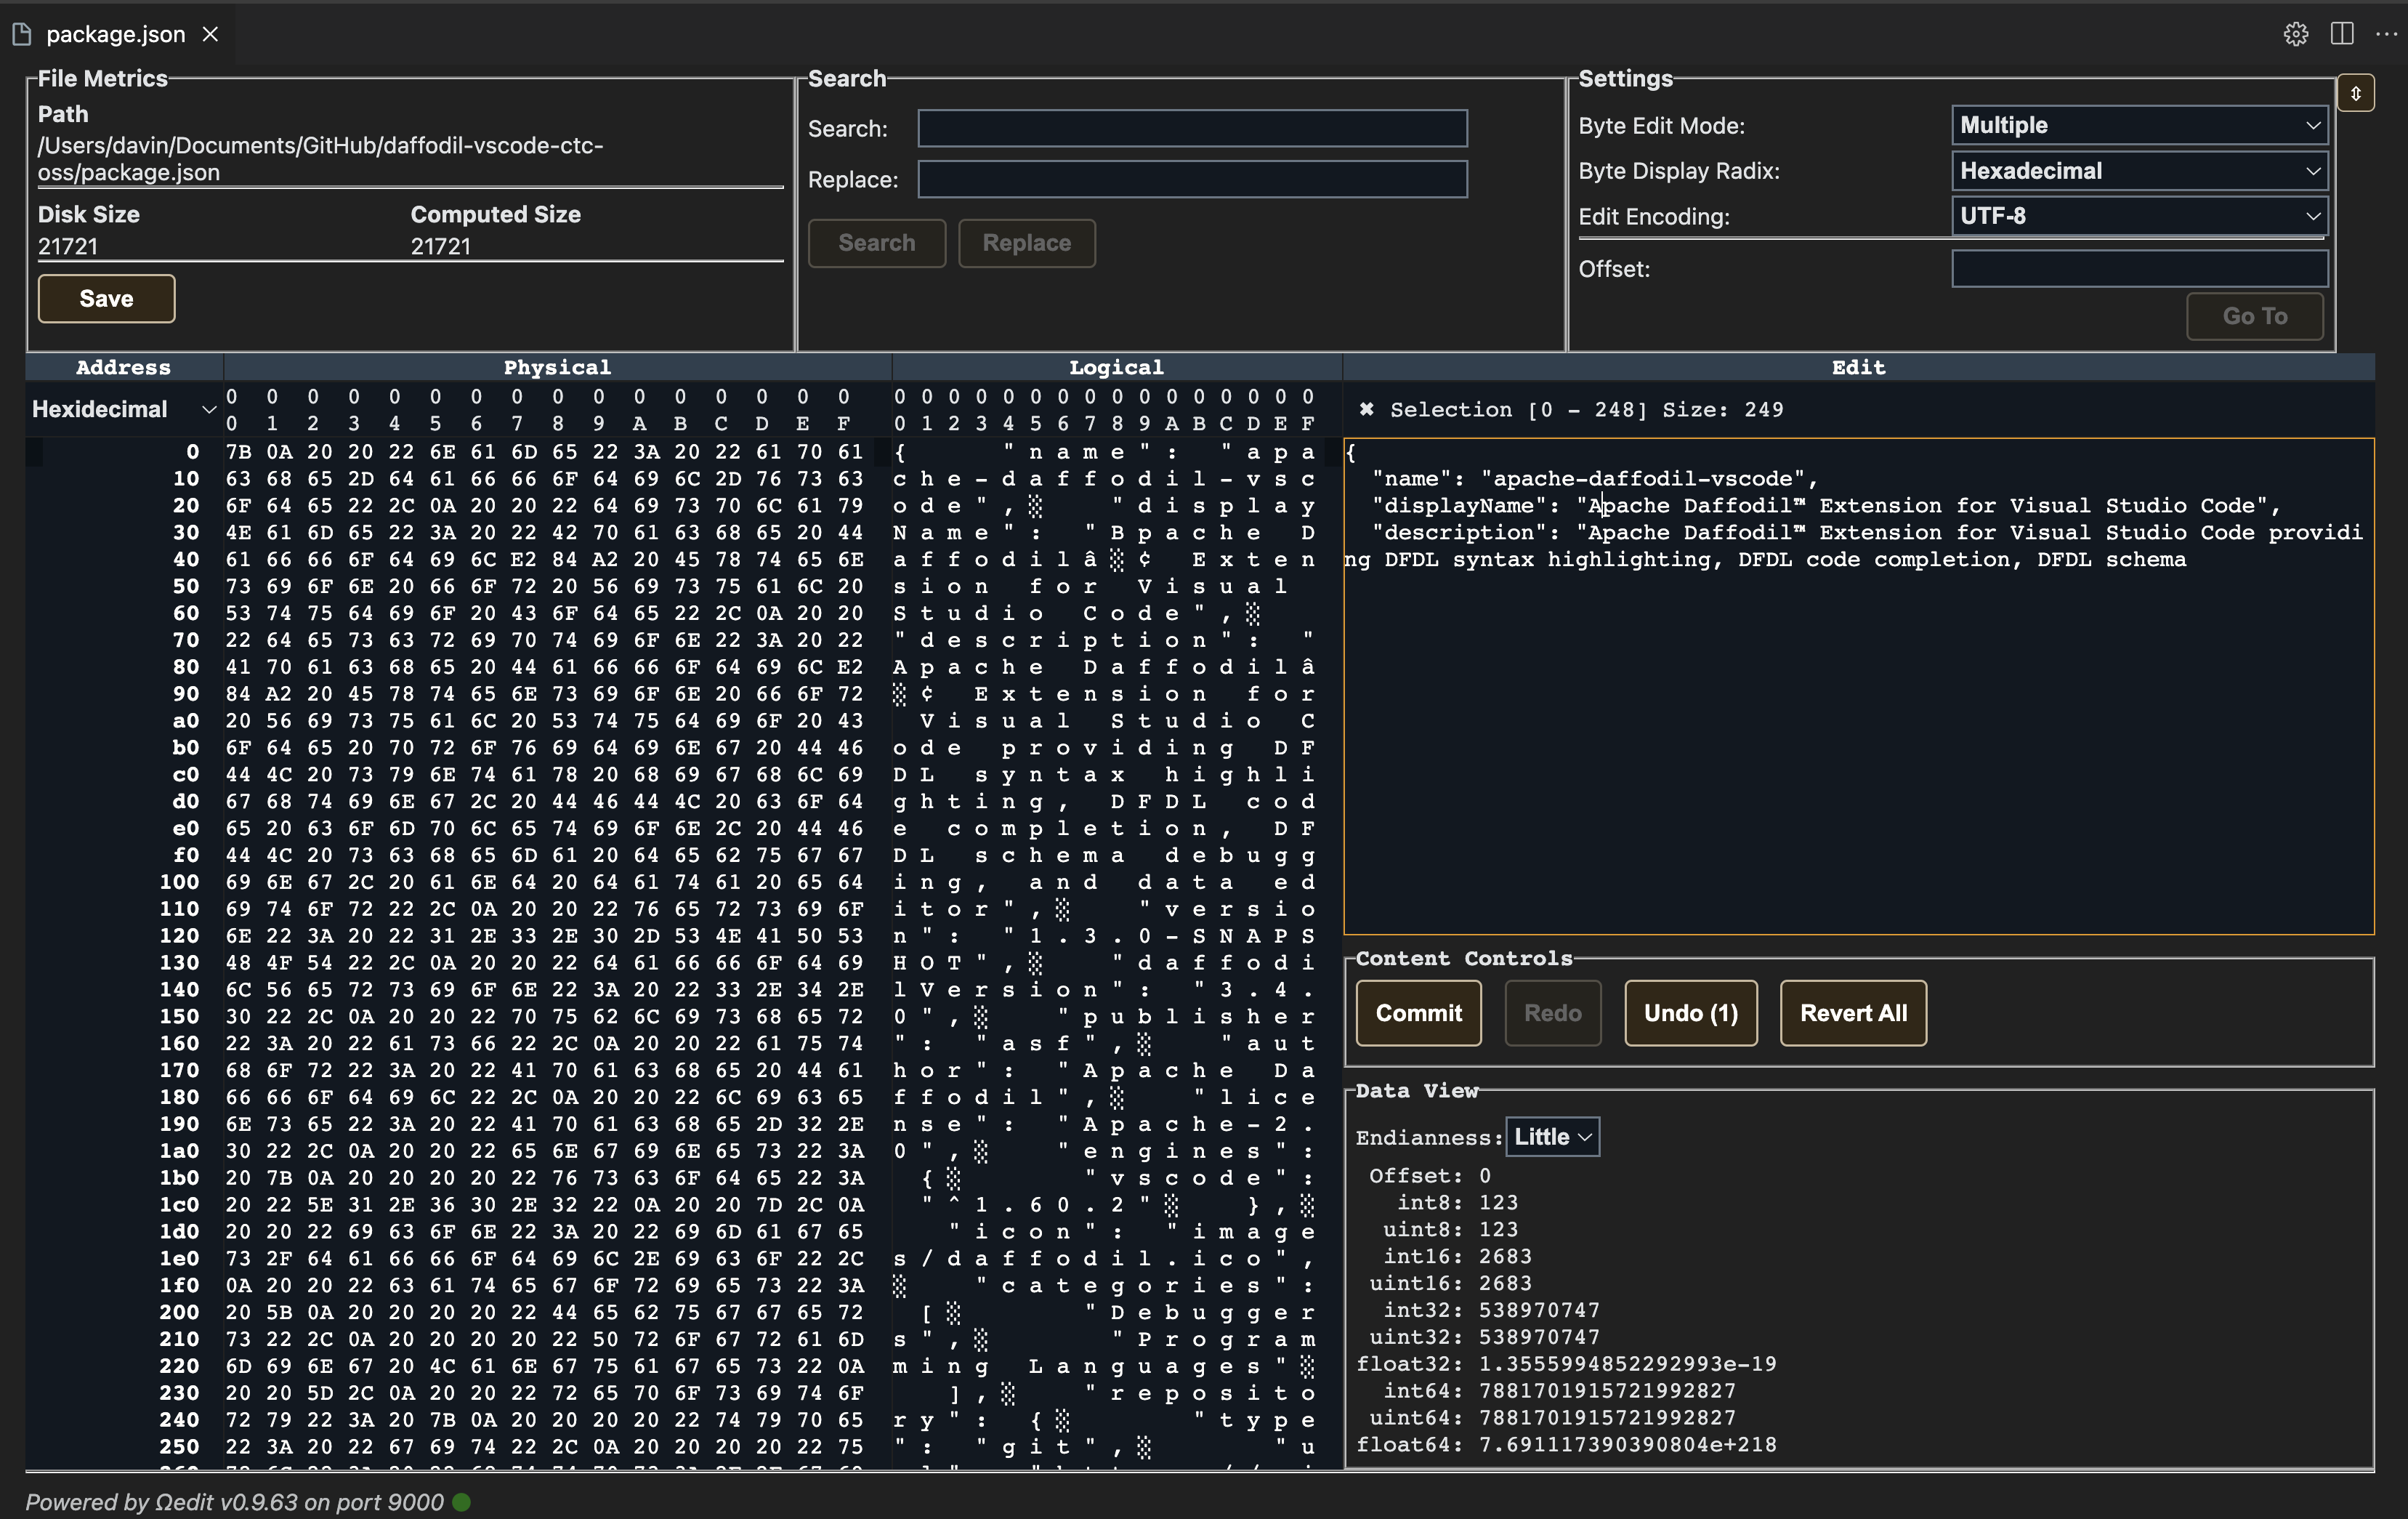Click the Replace button
The height and width of the screenshot is (1519, 2408).
[1026, 243]
